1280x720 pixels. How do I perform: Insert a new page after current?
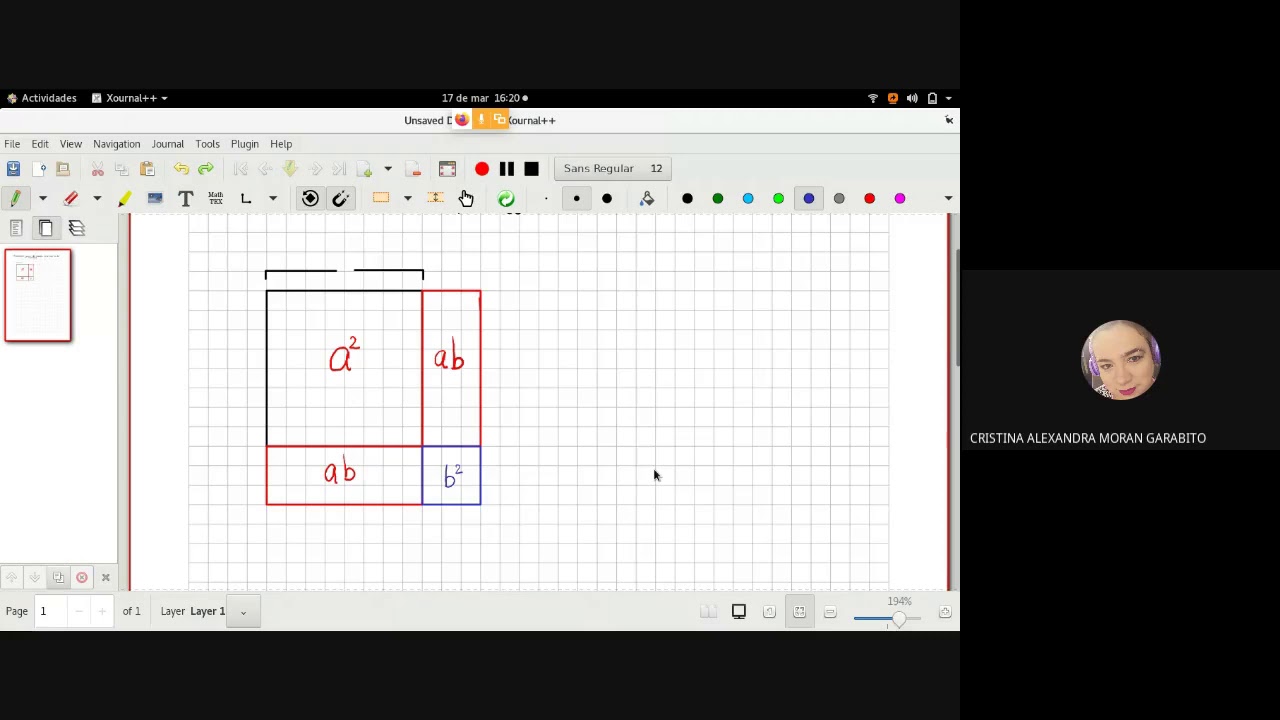[x=365, y=169]
